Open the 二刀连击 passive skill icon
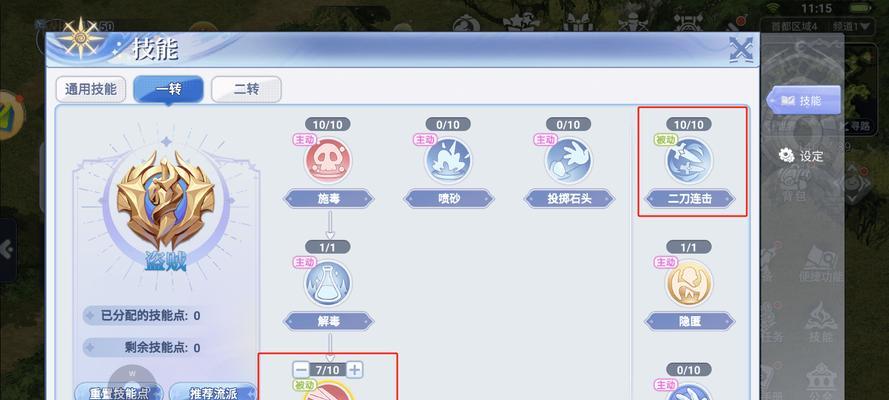The image size is (889, 400). [689, 160]
